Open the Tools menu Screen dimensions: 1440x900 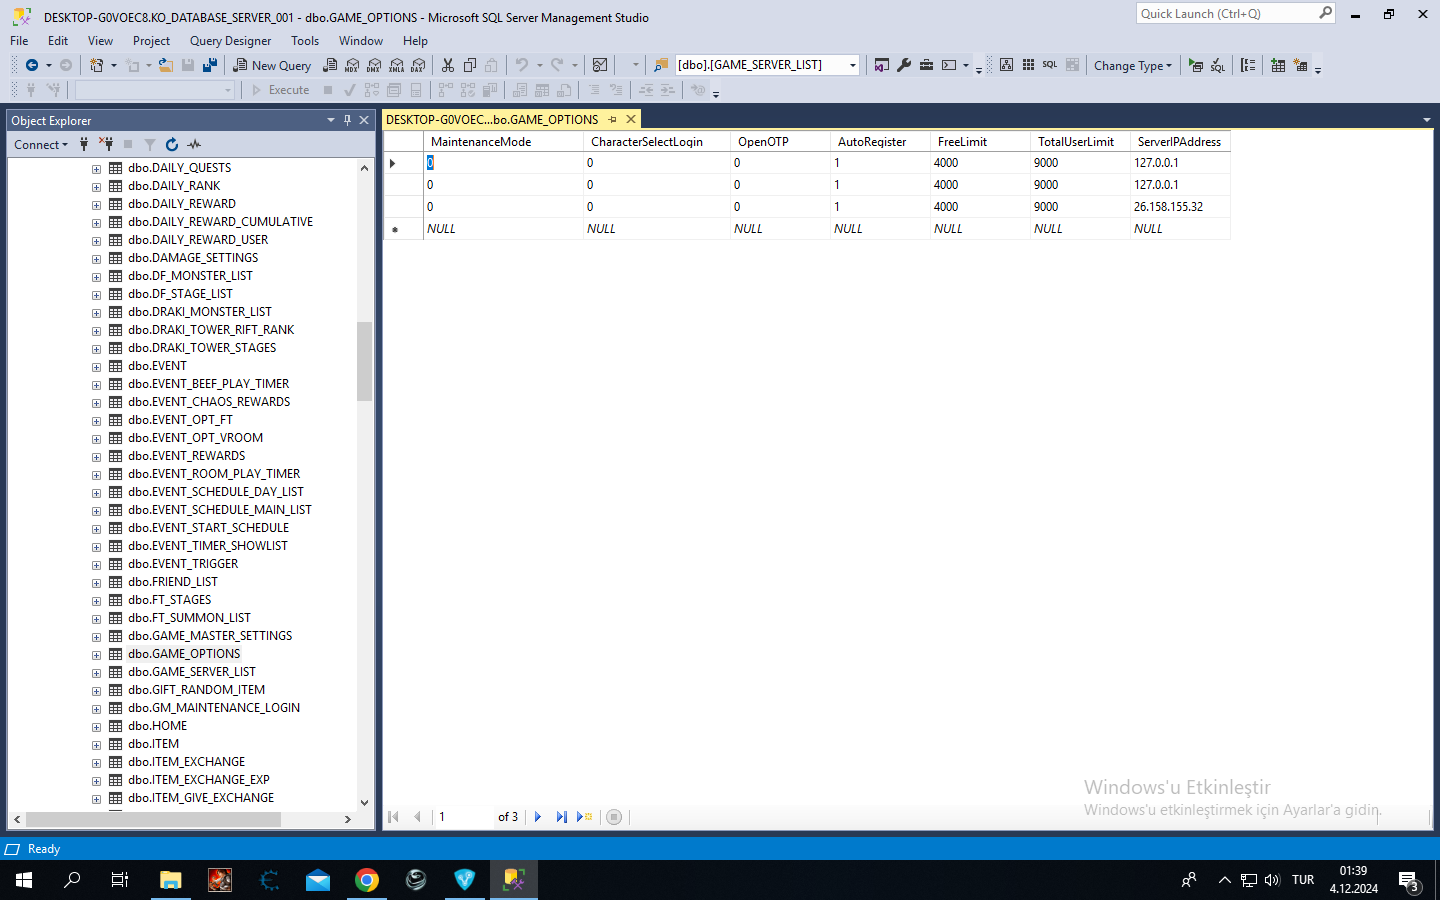pyautogui.click(x=305, y=41)
